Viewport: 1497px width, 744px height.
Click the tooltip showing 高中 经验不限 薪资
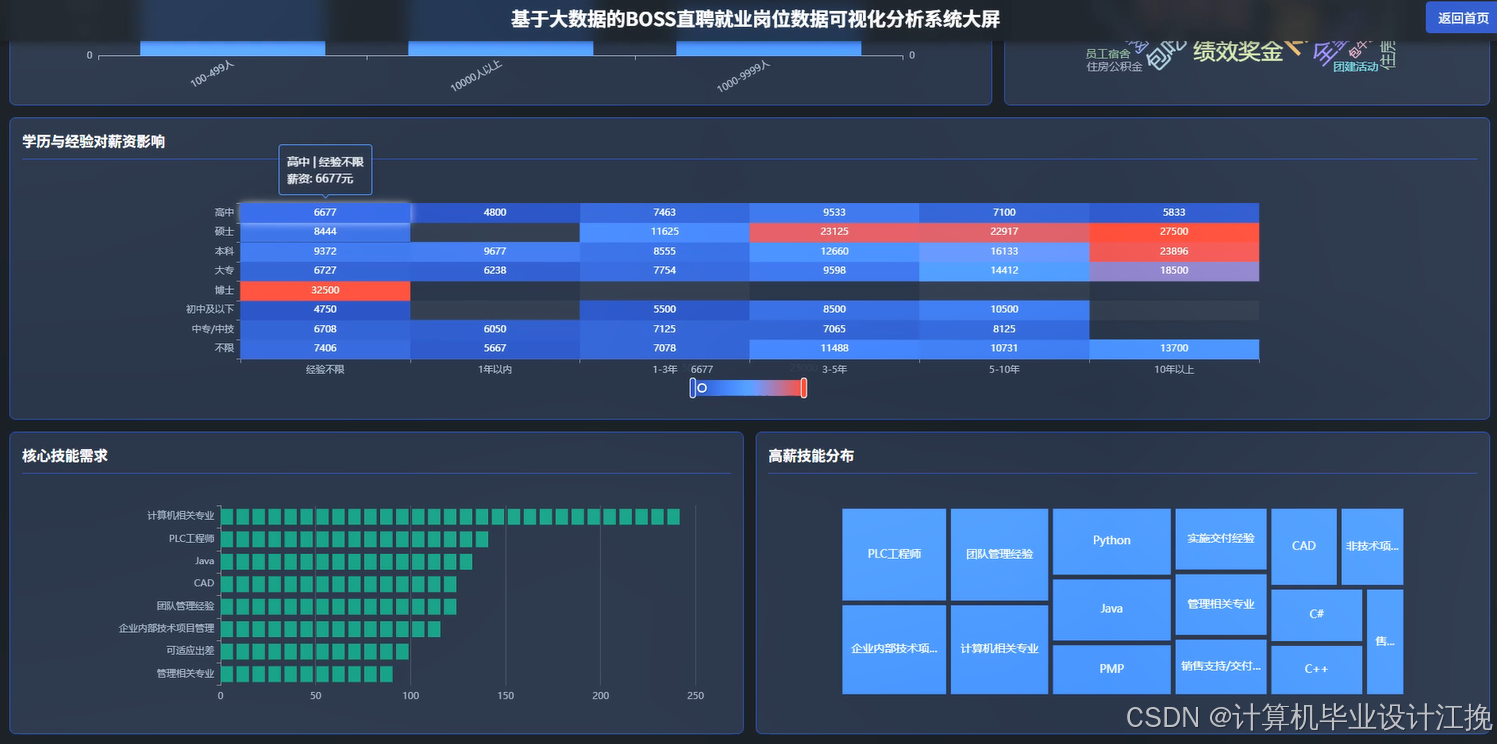pyautogui.click(x=324, y=170)
